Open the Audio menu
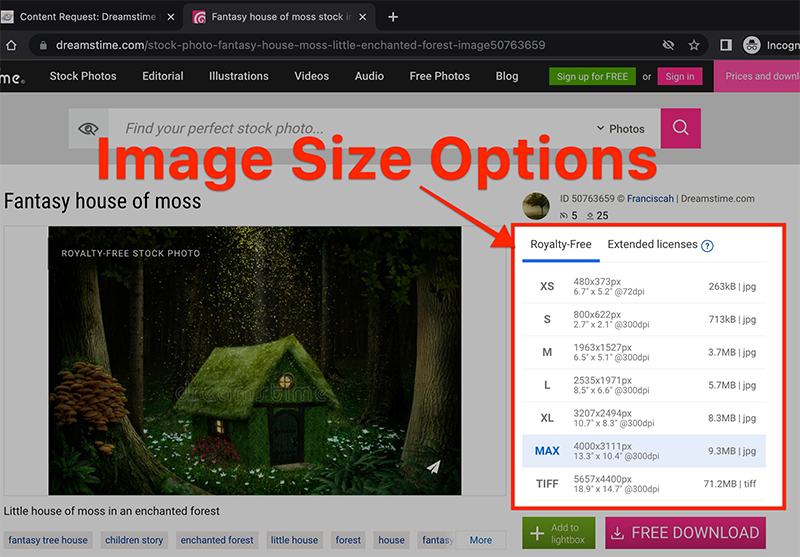800x557 pixels. coord(369,76)
